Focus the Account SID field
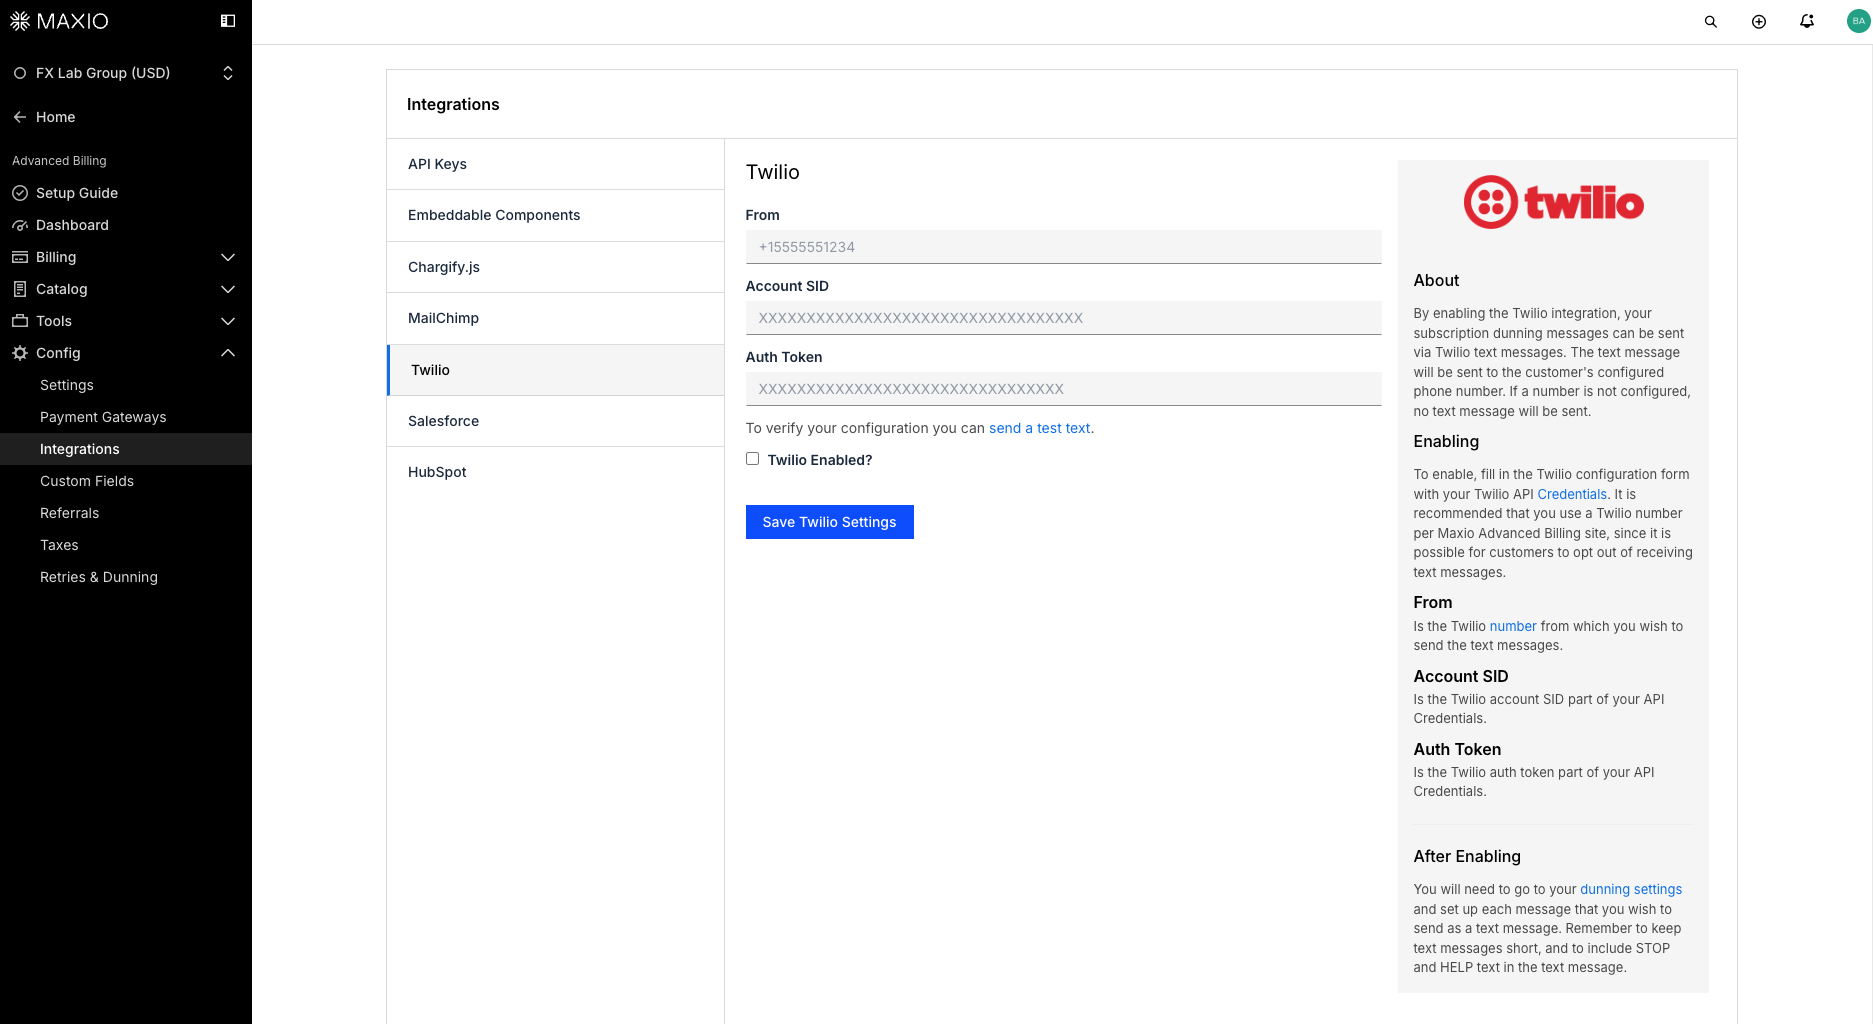Viewport: 1873px width, 1024px height. point(1064,318)
